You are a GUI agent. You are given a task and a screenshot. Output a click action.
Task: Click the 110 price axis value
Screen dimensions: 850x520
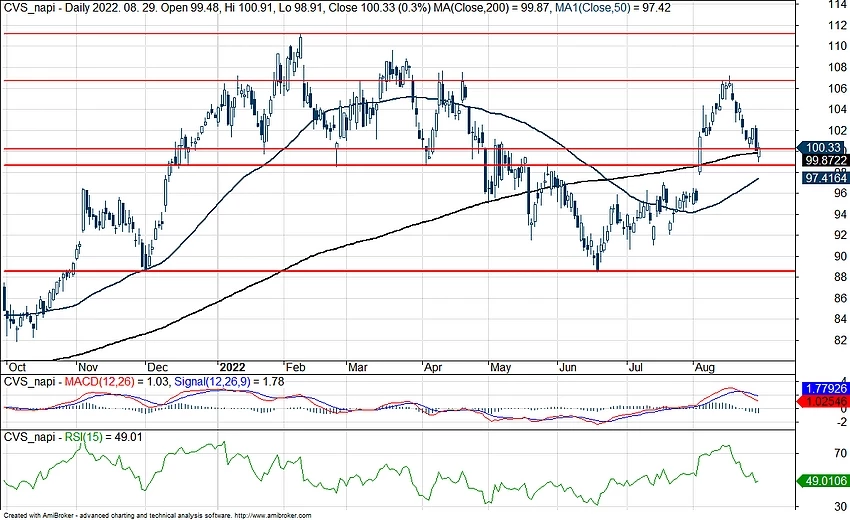(837, 46)
